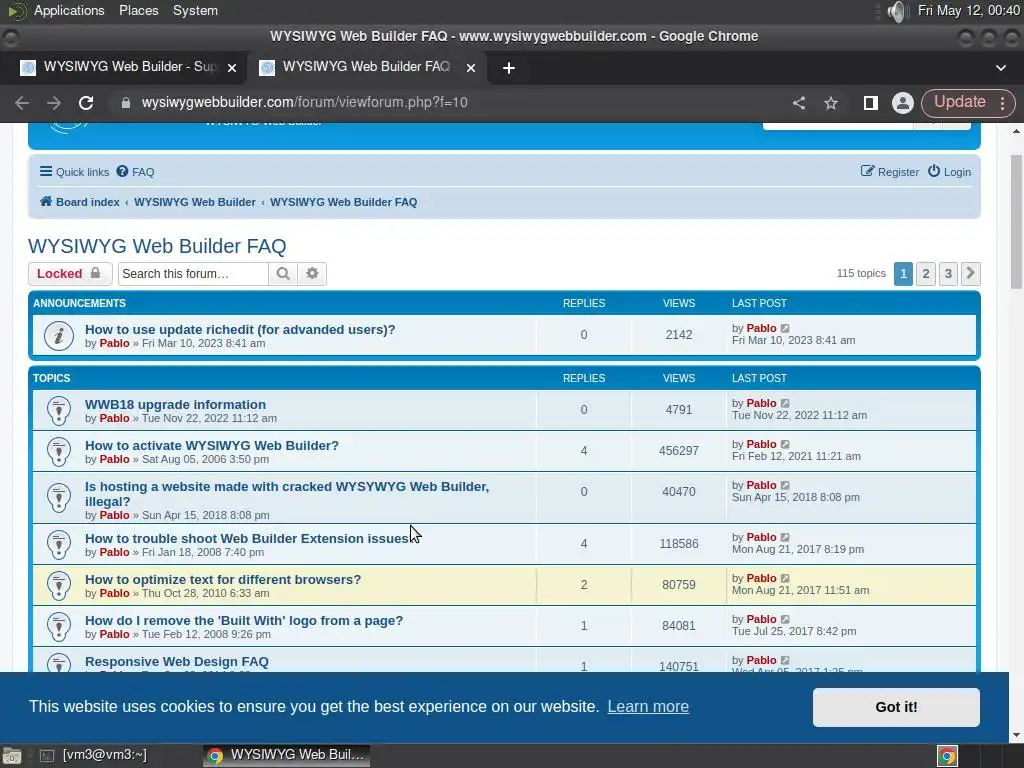Screen dimensions: 1024x768
Task: Go to last post of cracked hosting topic
Action: click(785, 486)
